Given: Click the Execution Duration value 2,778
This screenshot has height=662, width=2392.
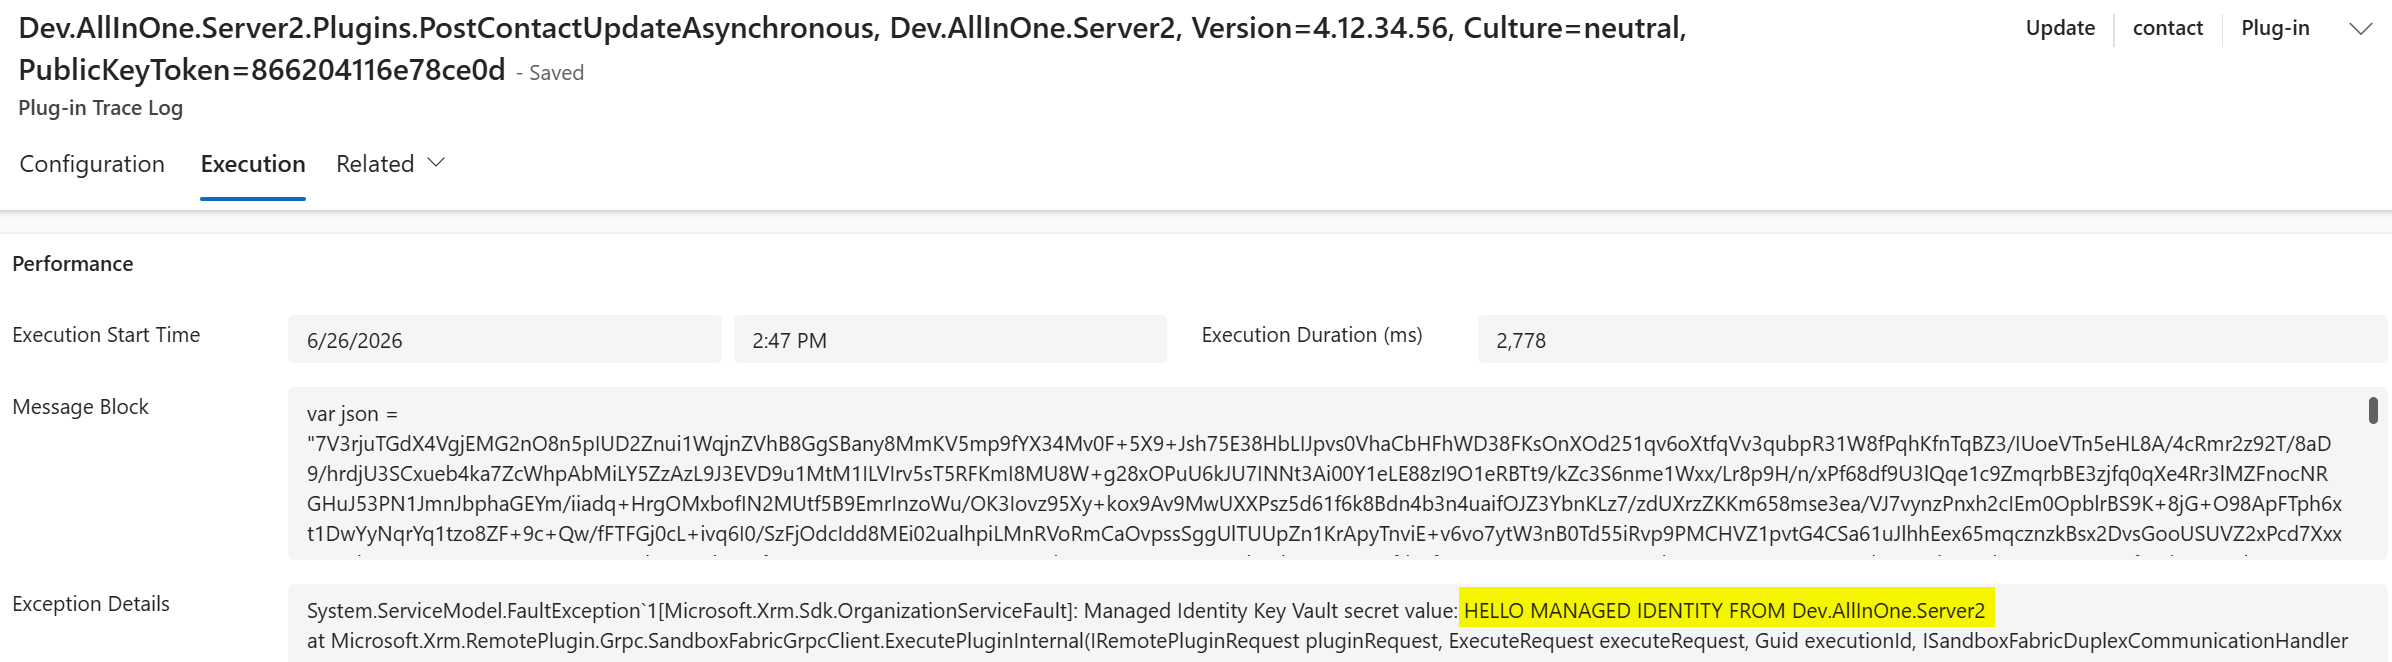Looking at the screenshot, I should point(1932,340).
